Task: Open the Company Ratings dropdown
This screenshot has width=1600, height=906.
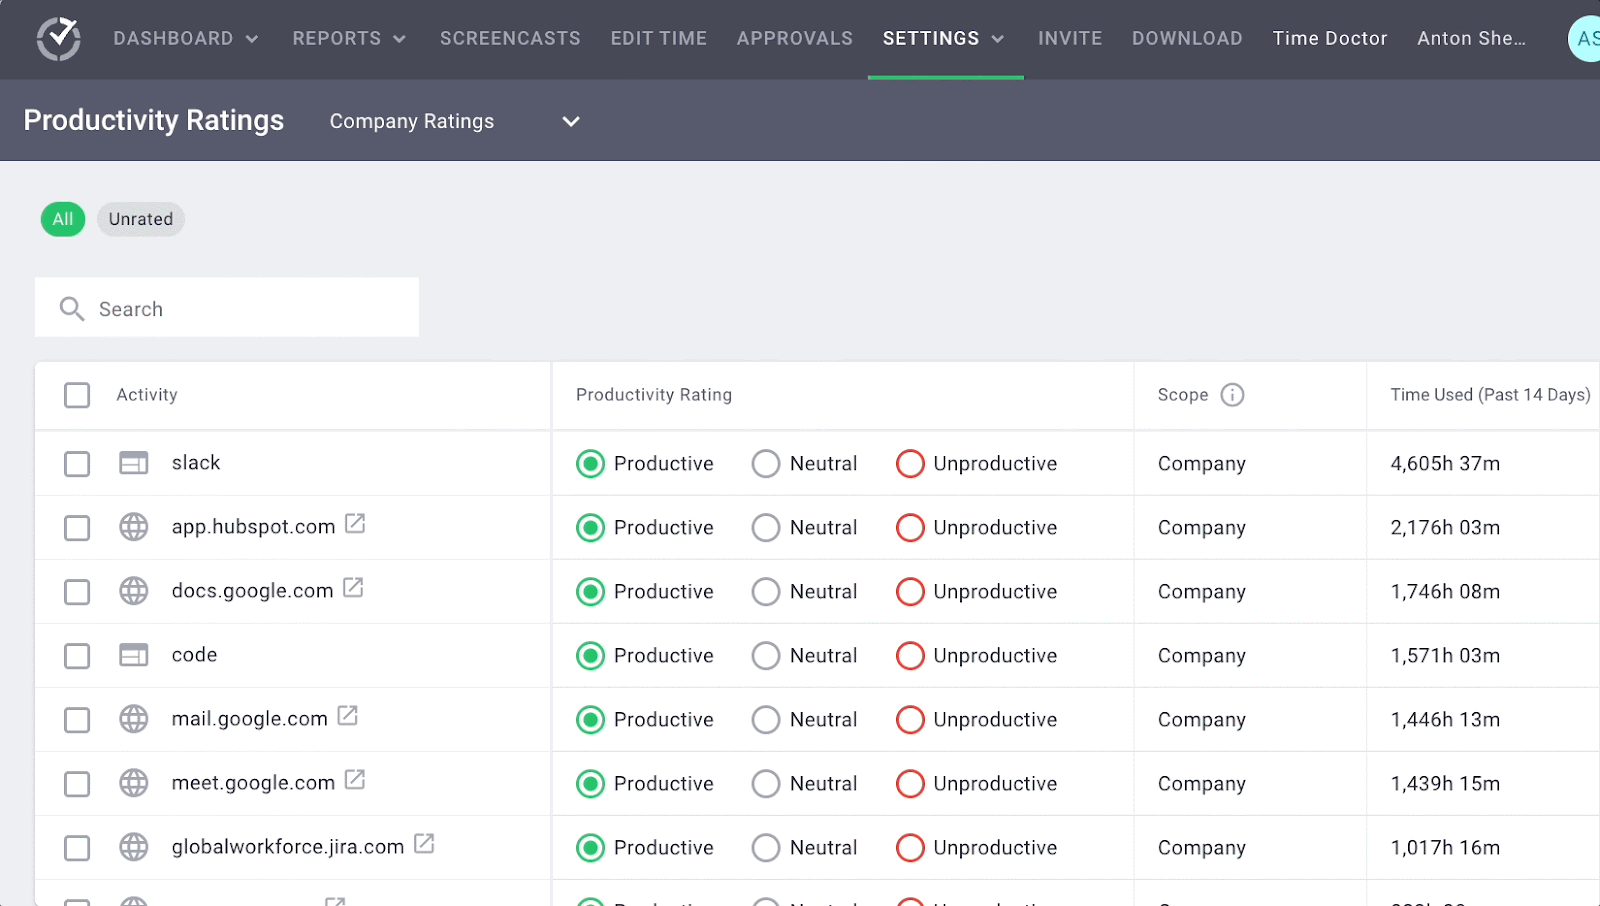Action: 455,121
